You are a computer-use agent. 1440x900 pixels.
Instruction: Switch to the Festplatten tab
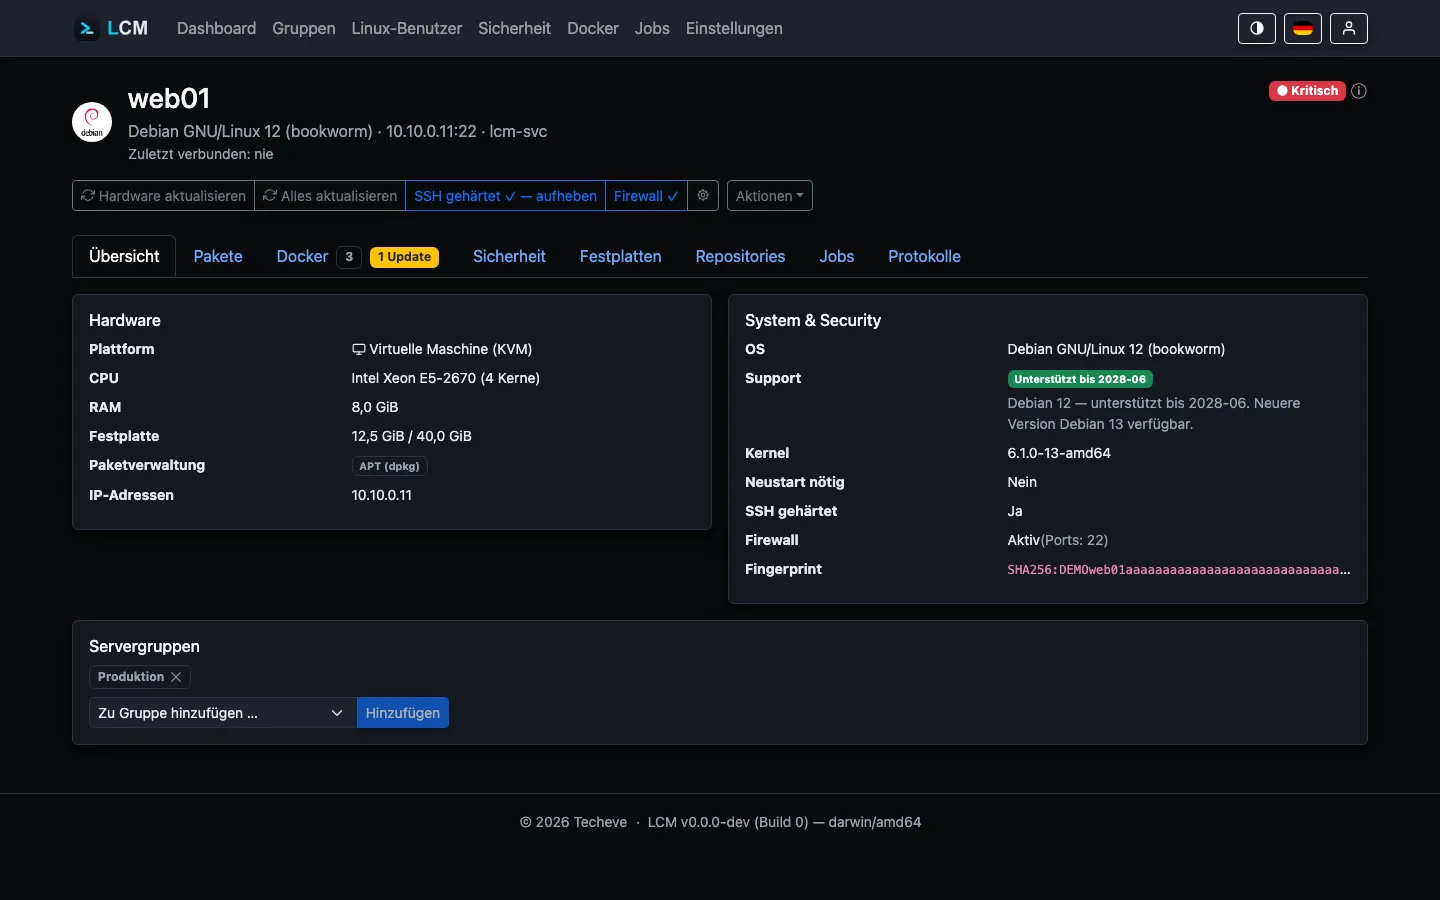(621, 256)
